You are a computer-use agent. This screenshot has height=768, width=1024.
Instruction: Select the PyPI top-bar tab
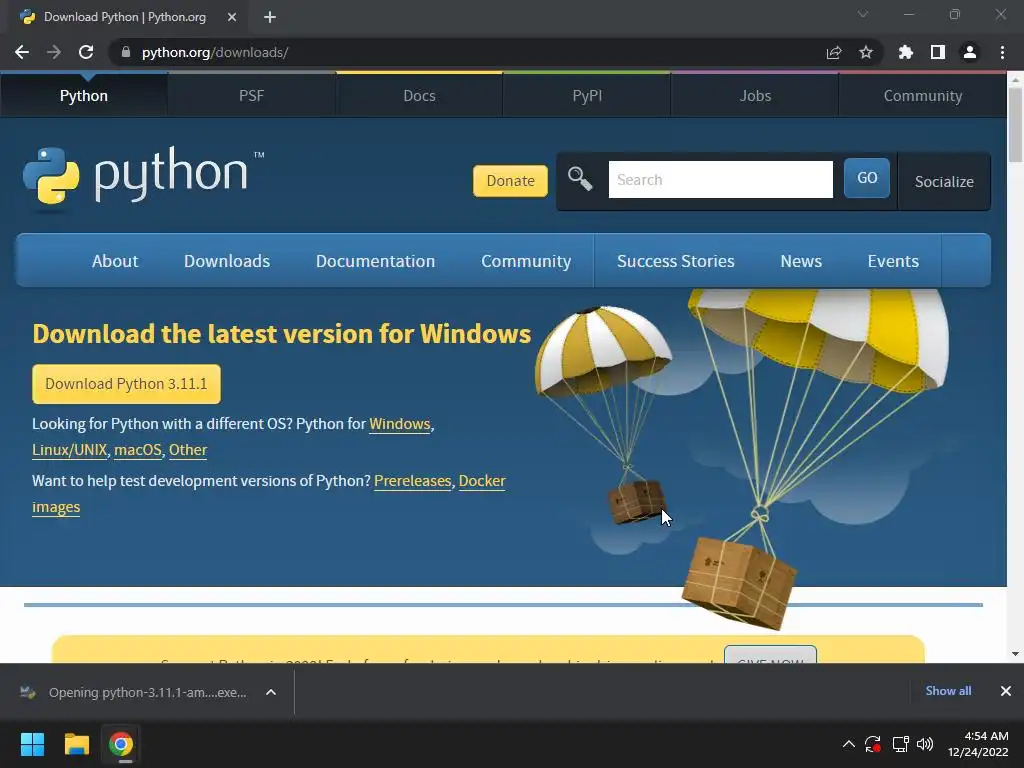587,96
